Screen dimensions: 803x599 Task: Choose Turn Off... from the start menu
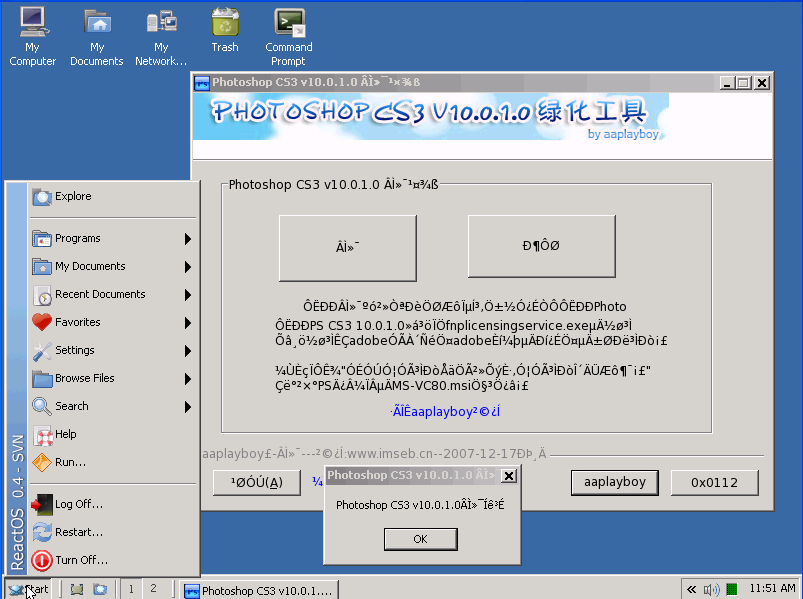113,561
